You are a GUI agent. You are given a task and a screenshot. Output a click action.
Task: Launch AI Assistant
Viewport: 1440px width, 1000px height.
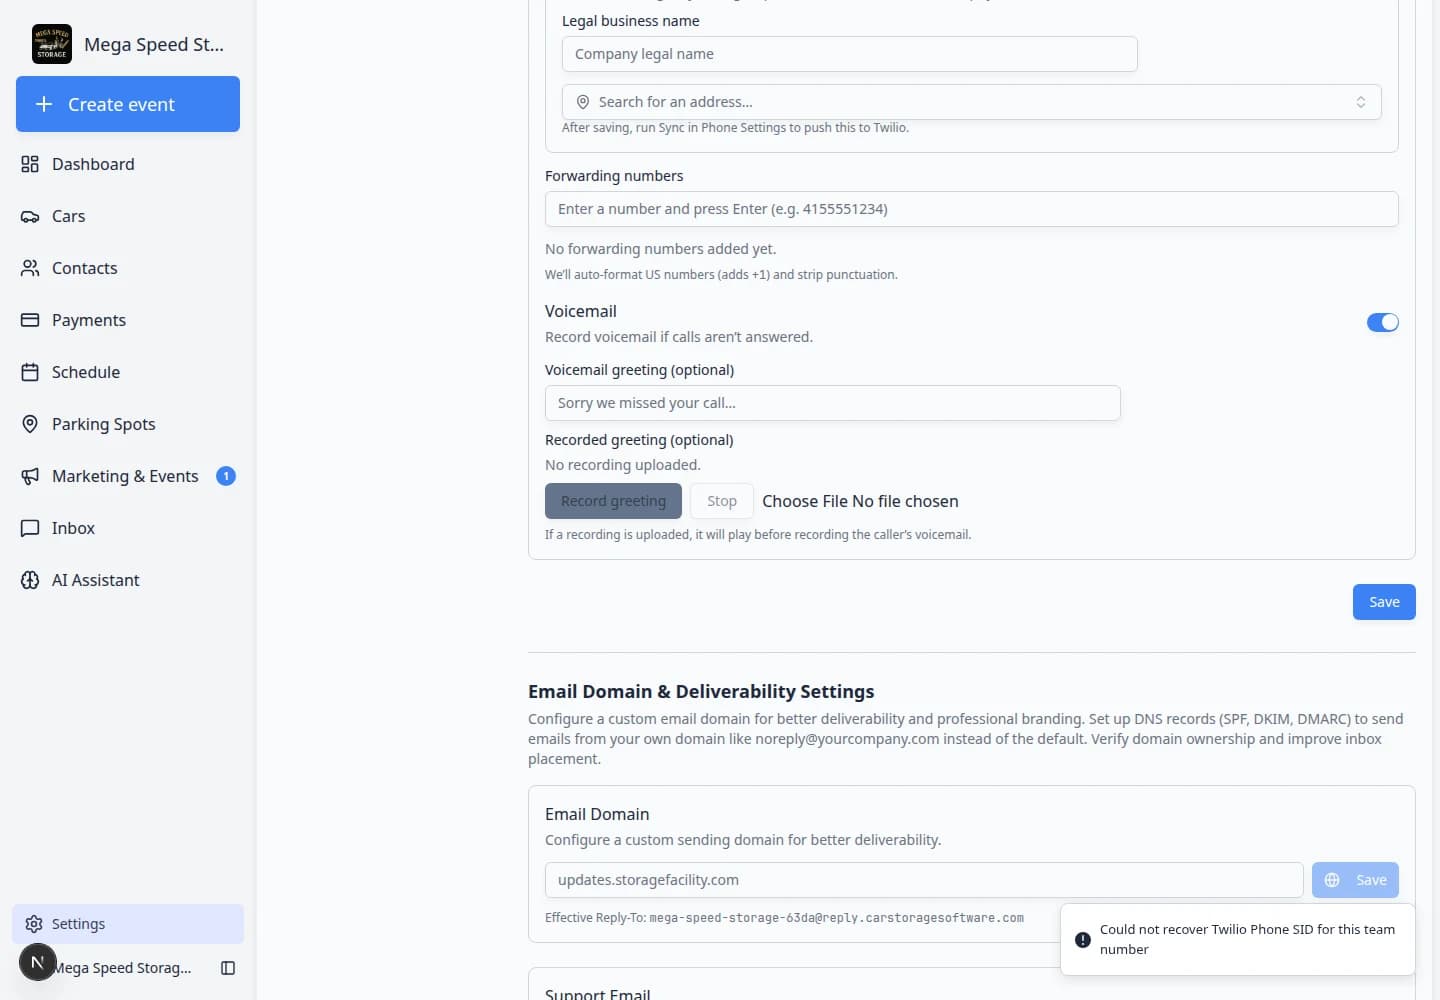click(x=128, y=580)
